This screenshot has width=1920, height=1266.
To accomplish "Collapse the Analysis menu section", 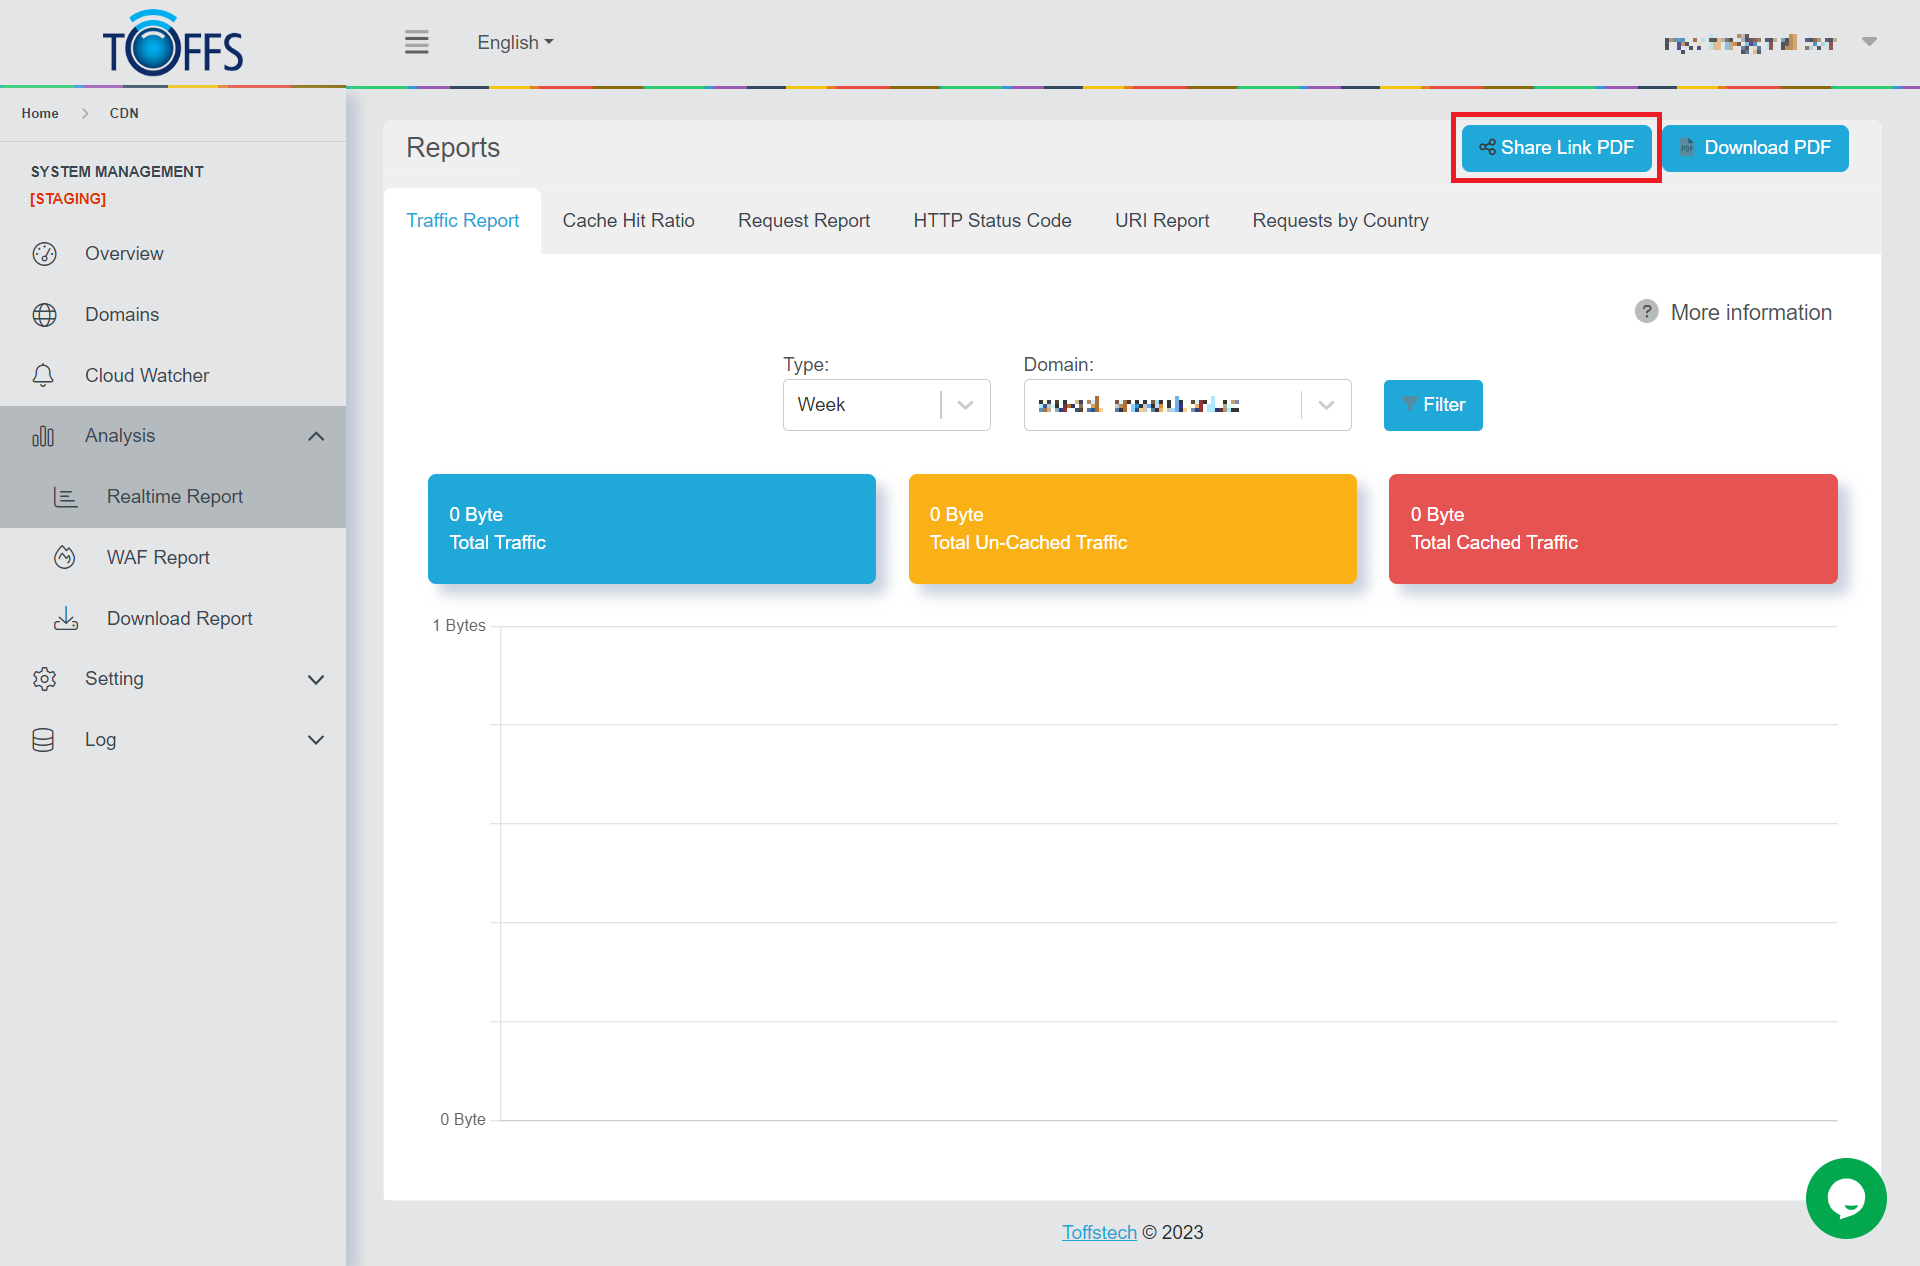I will (316, 436).
